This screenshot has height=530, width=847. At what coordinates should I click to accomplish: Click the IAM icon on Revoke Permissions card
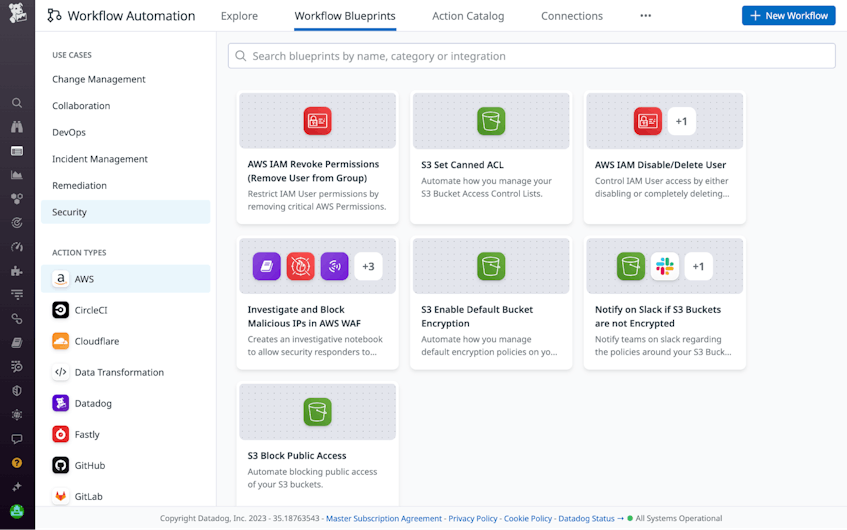tap(318, 121)
